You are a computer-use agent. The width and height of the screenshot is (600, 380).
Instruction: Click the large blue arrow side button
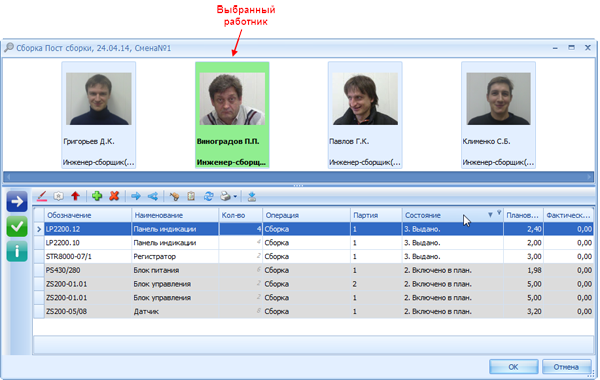point(17,201)
